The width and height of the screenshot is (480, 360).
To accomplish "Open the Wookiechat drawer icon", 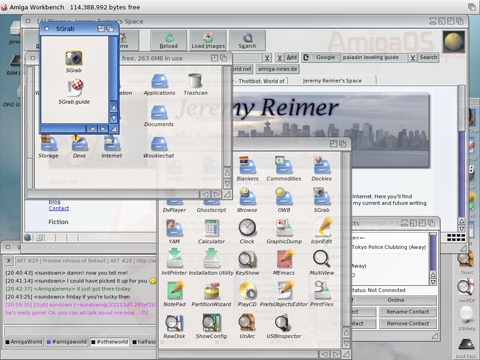I will pyautogui.click(x=159, y=144).
